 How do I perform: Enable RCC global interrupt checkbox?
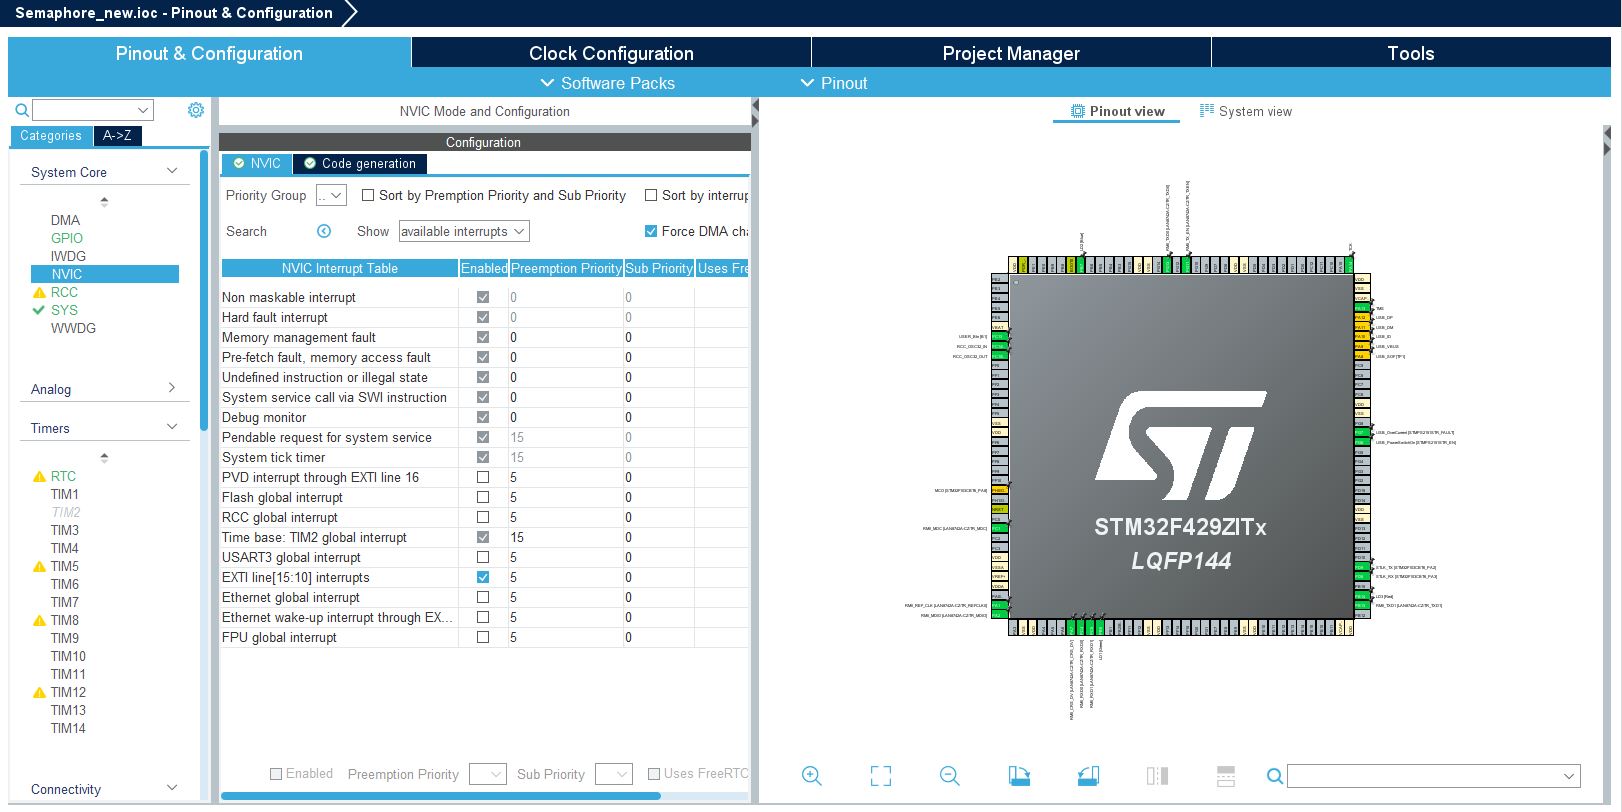(483, 517)
